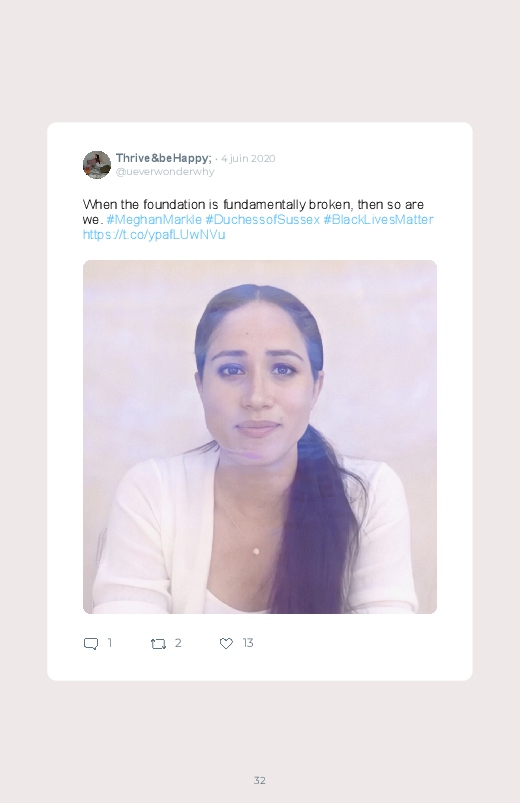Click the reply speech bubble icon
Screen dimensions: 520x803
(x=91, y=644)
